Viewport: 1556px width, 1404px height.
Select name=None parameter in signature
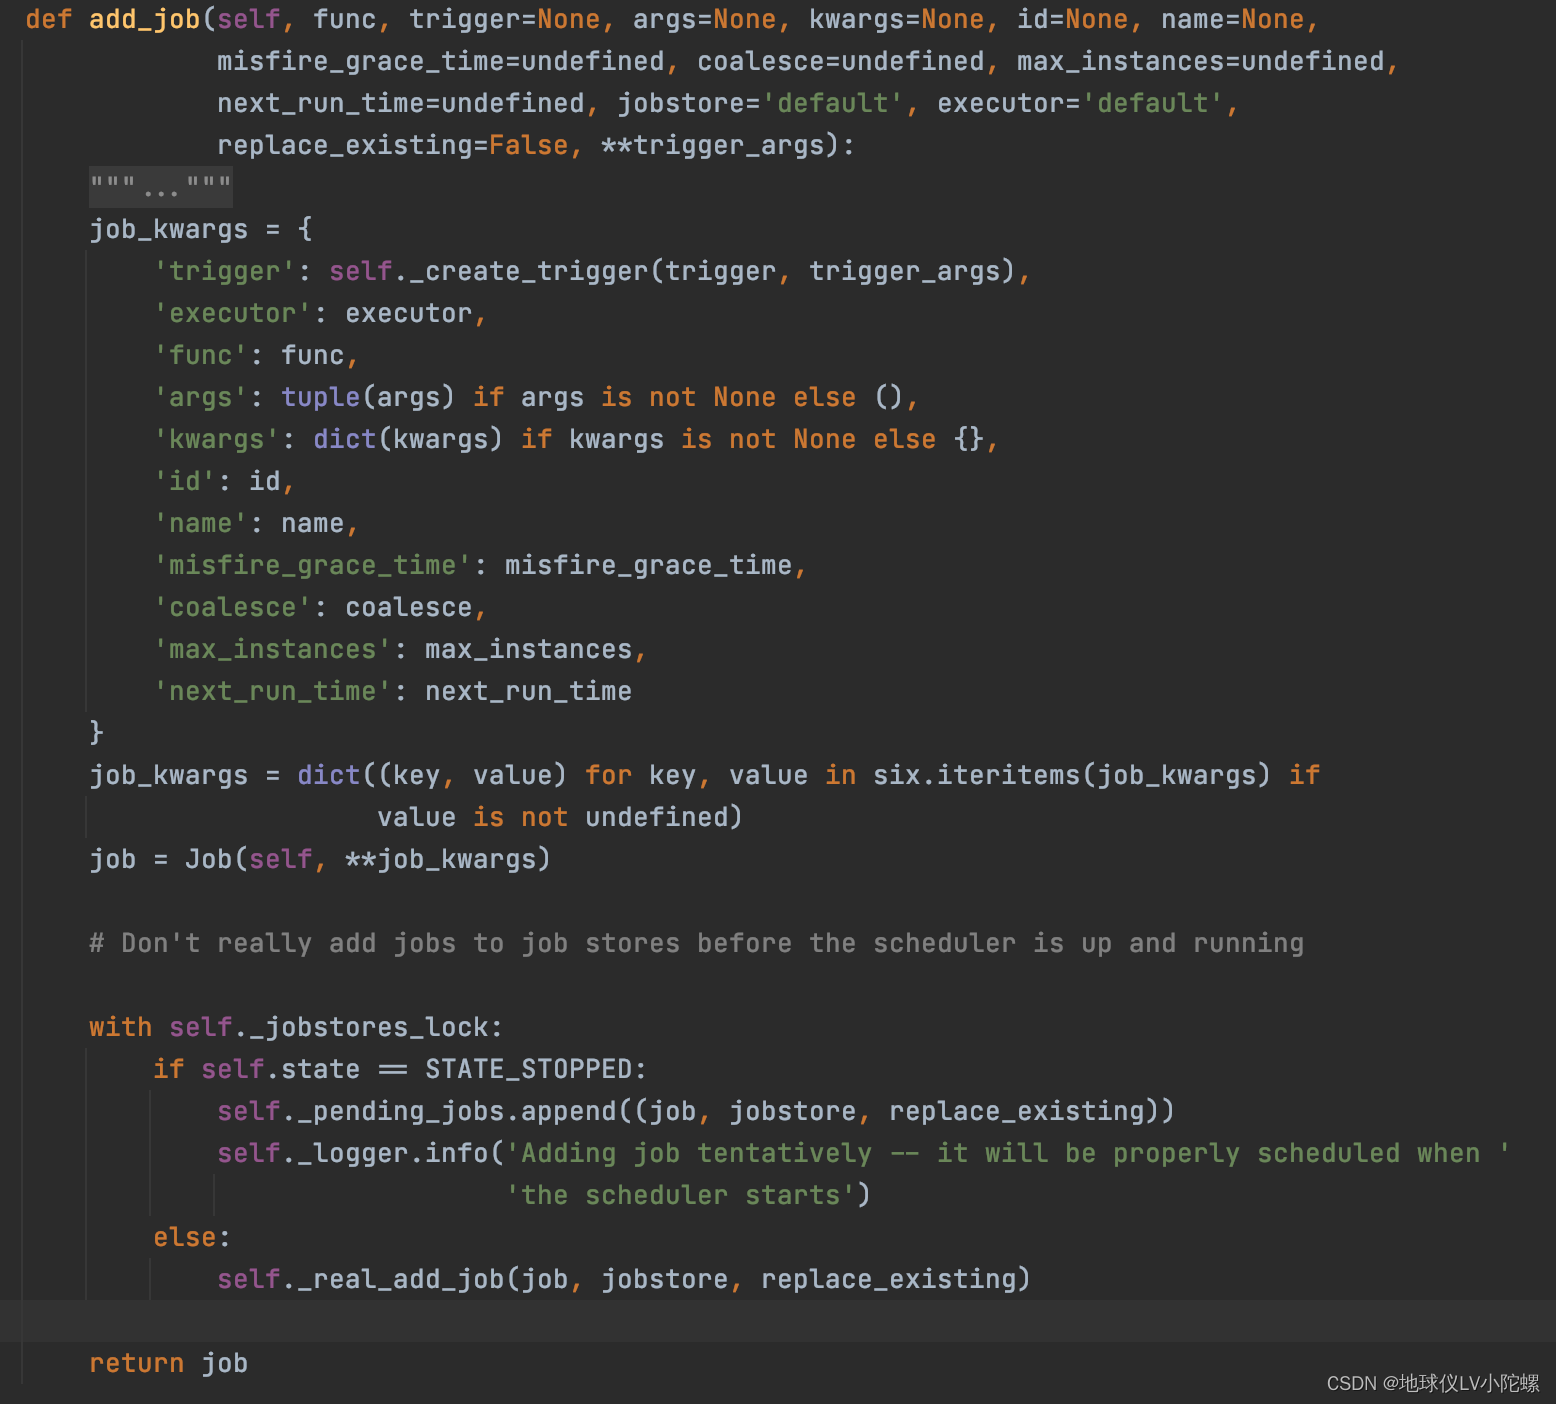pyautogui.click(x=1233, y=19)
